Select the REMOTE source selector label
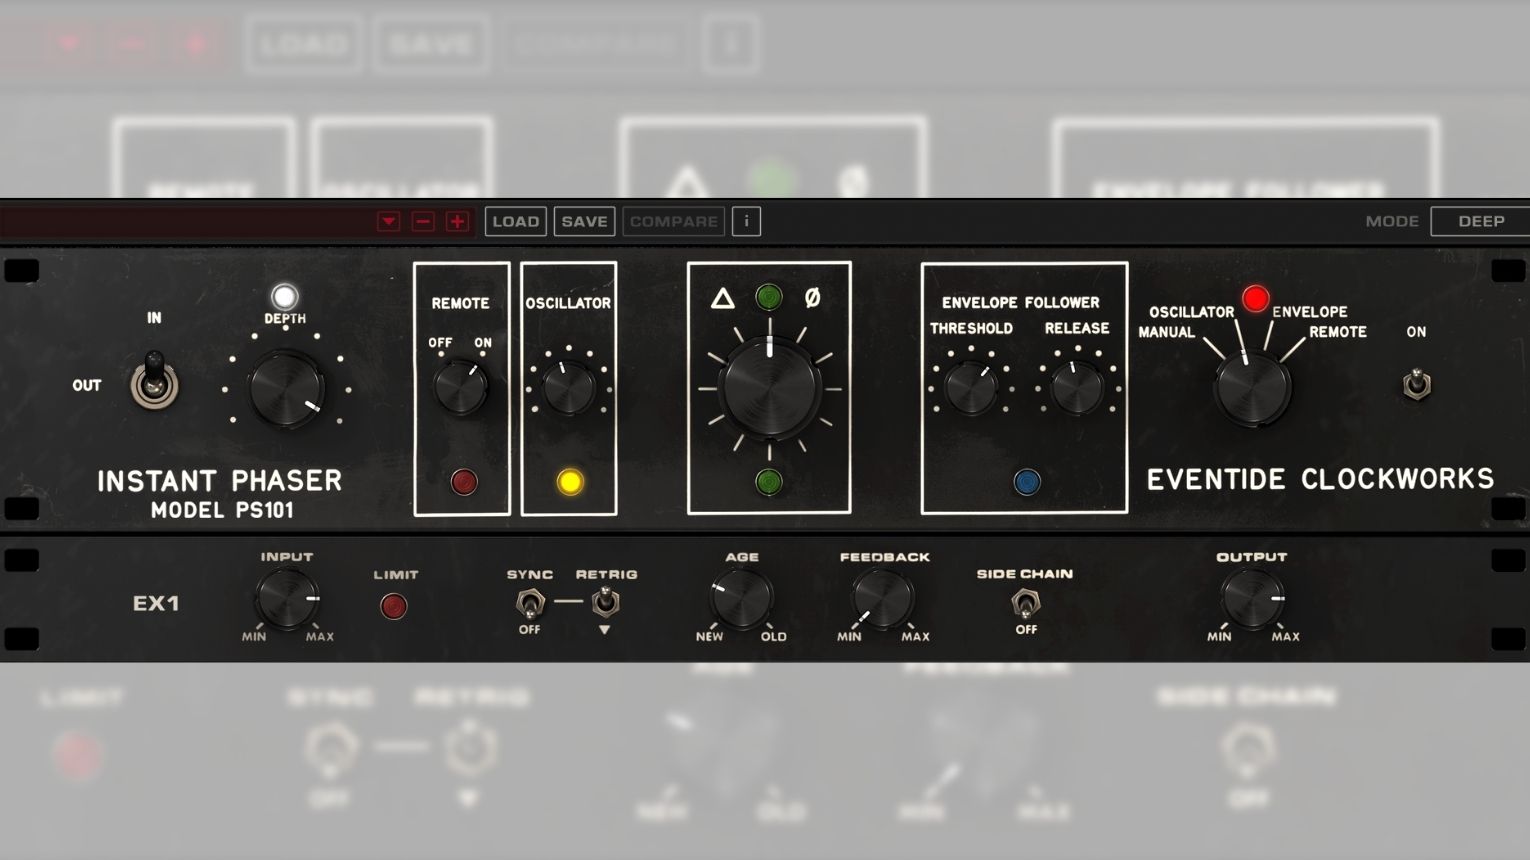This screenshot has width=1530, height=860. (1338, 332)
